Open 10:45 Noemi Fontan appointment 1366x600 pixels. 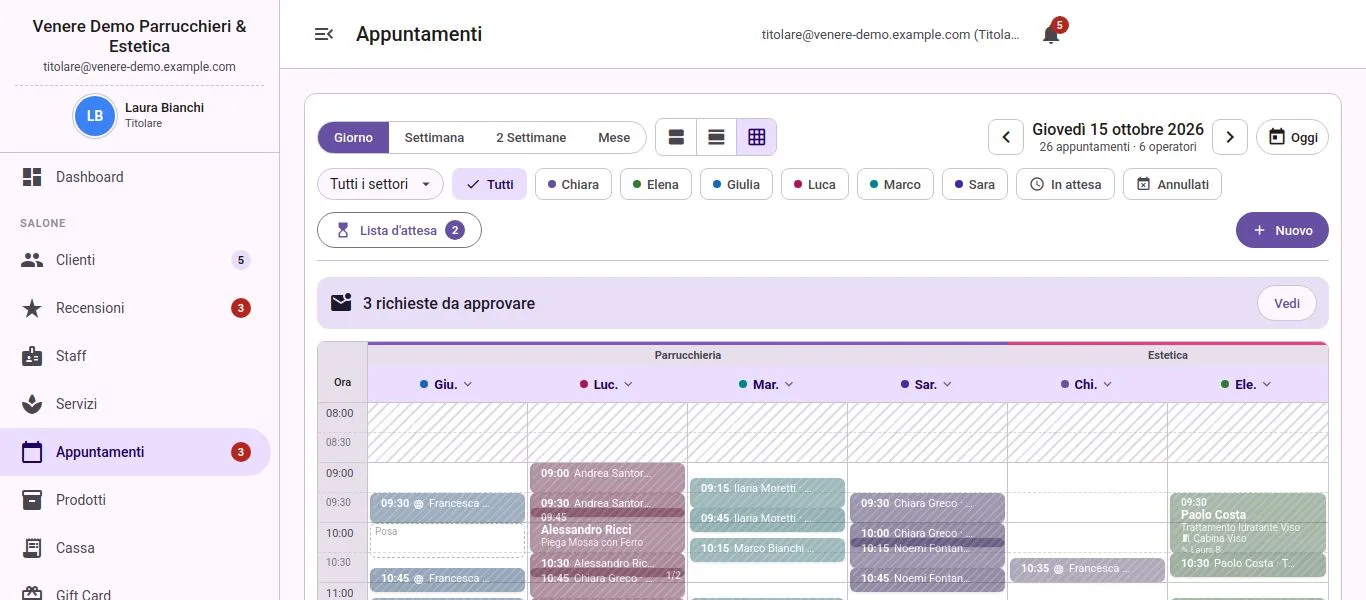tap(927, 579)
